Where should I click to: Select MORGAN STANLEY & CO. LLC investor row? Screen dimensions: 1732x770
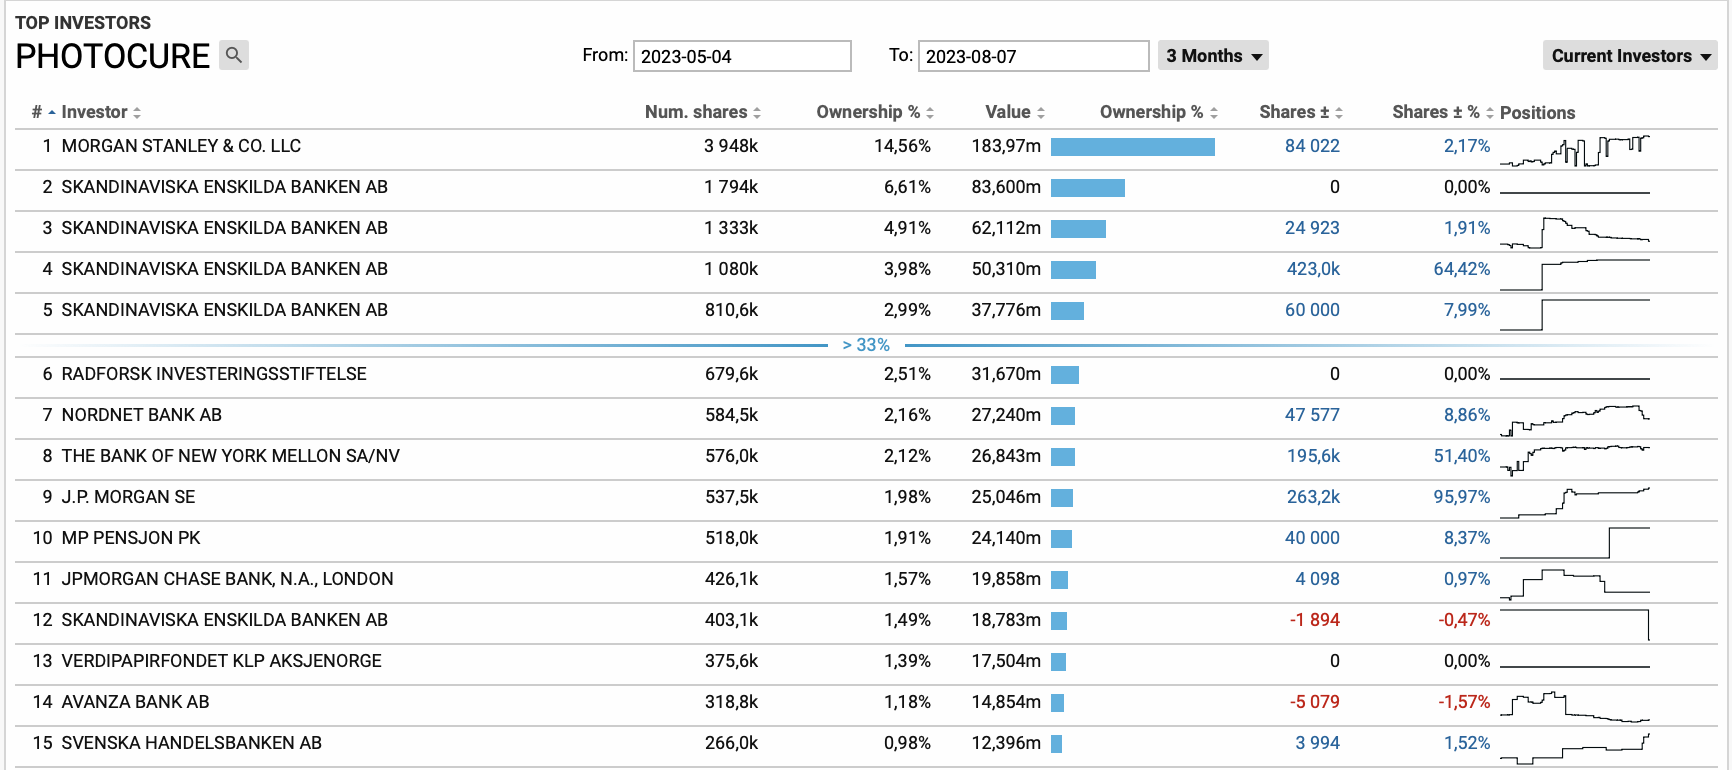tap(866, 149)
